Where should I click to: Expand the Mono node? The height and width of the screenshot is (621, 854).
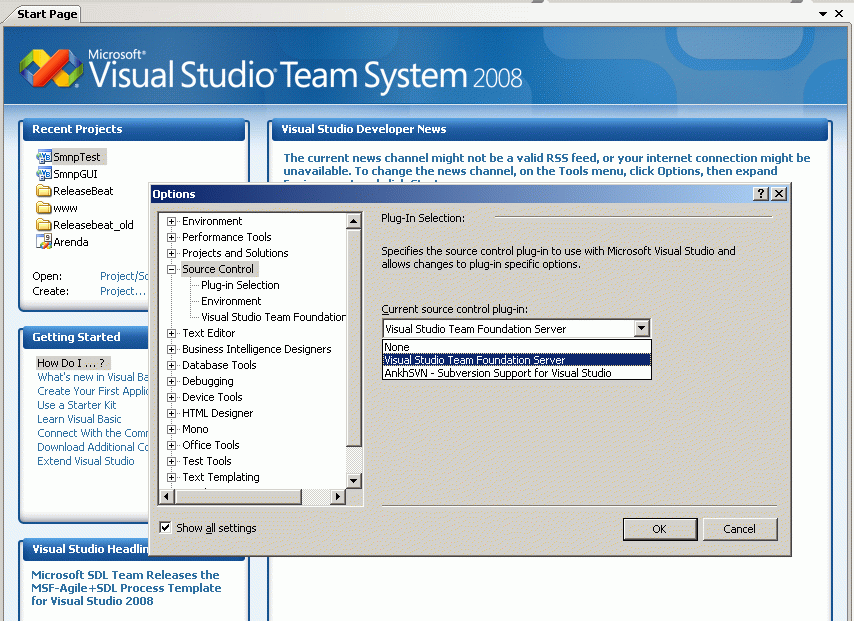coord(172,429)
